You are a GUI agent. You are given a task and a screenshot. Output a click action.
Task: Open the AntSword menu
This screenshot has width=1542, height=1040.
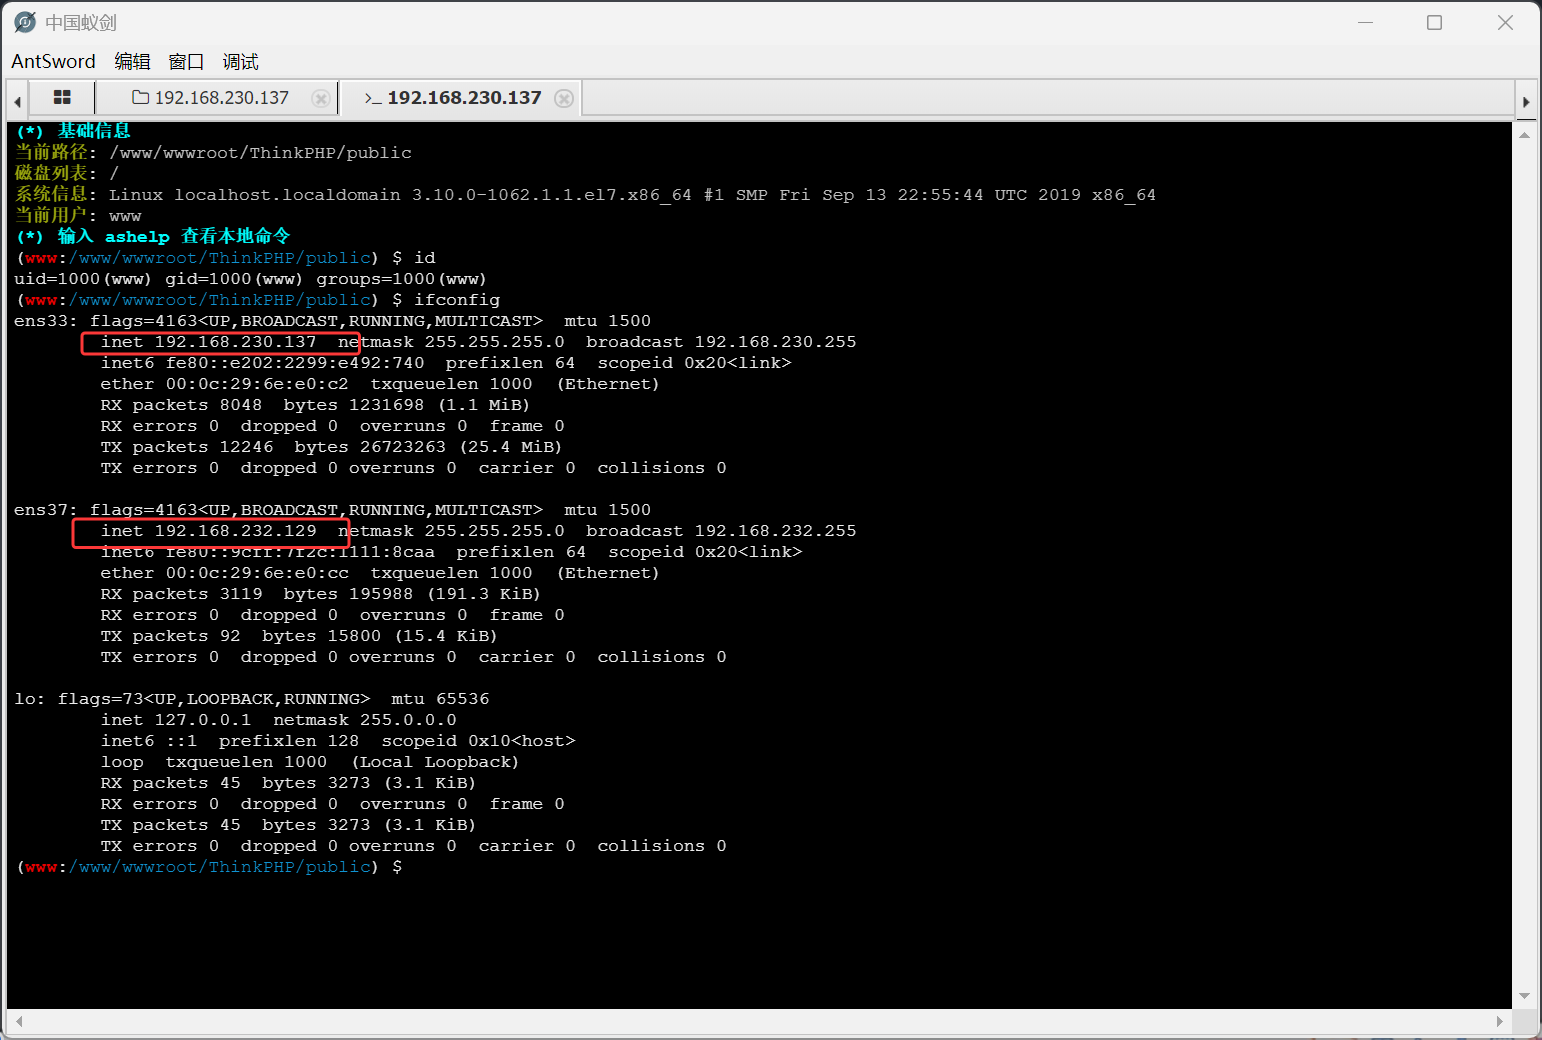[53, 62]
